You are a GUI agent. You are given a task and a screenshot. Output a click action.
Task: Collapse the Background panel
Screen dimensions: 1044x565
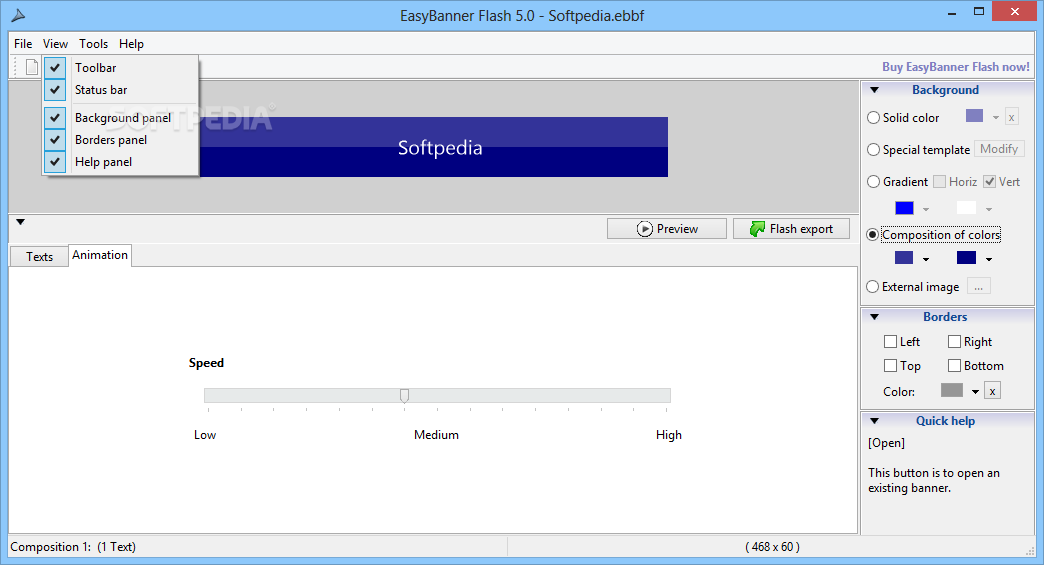point(875,90)
